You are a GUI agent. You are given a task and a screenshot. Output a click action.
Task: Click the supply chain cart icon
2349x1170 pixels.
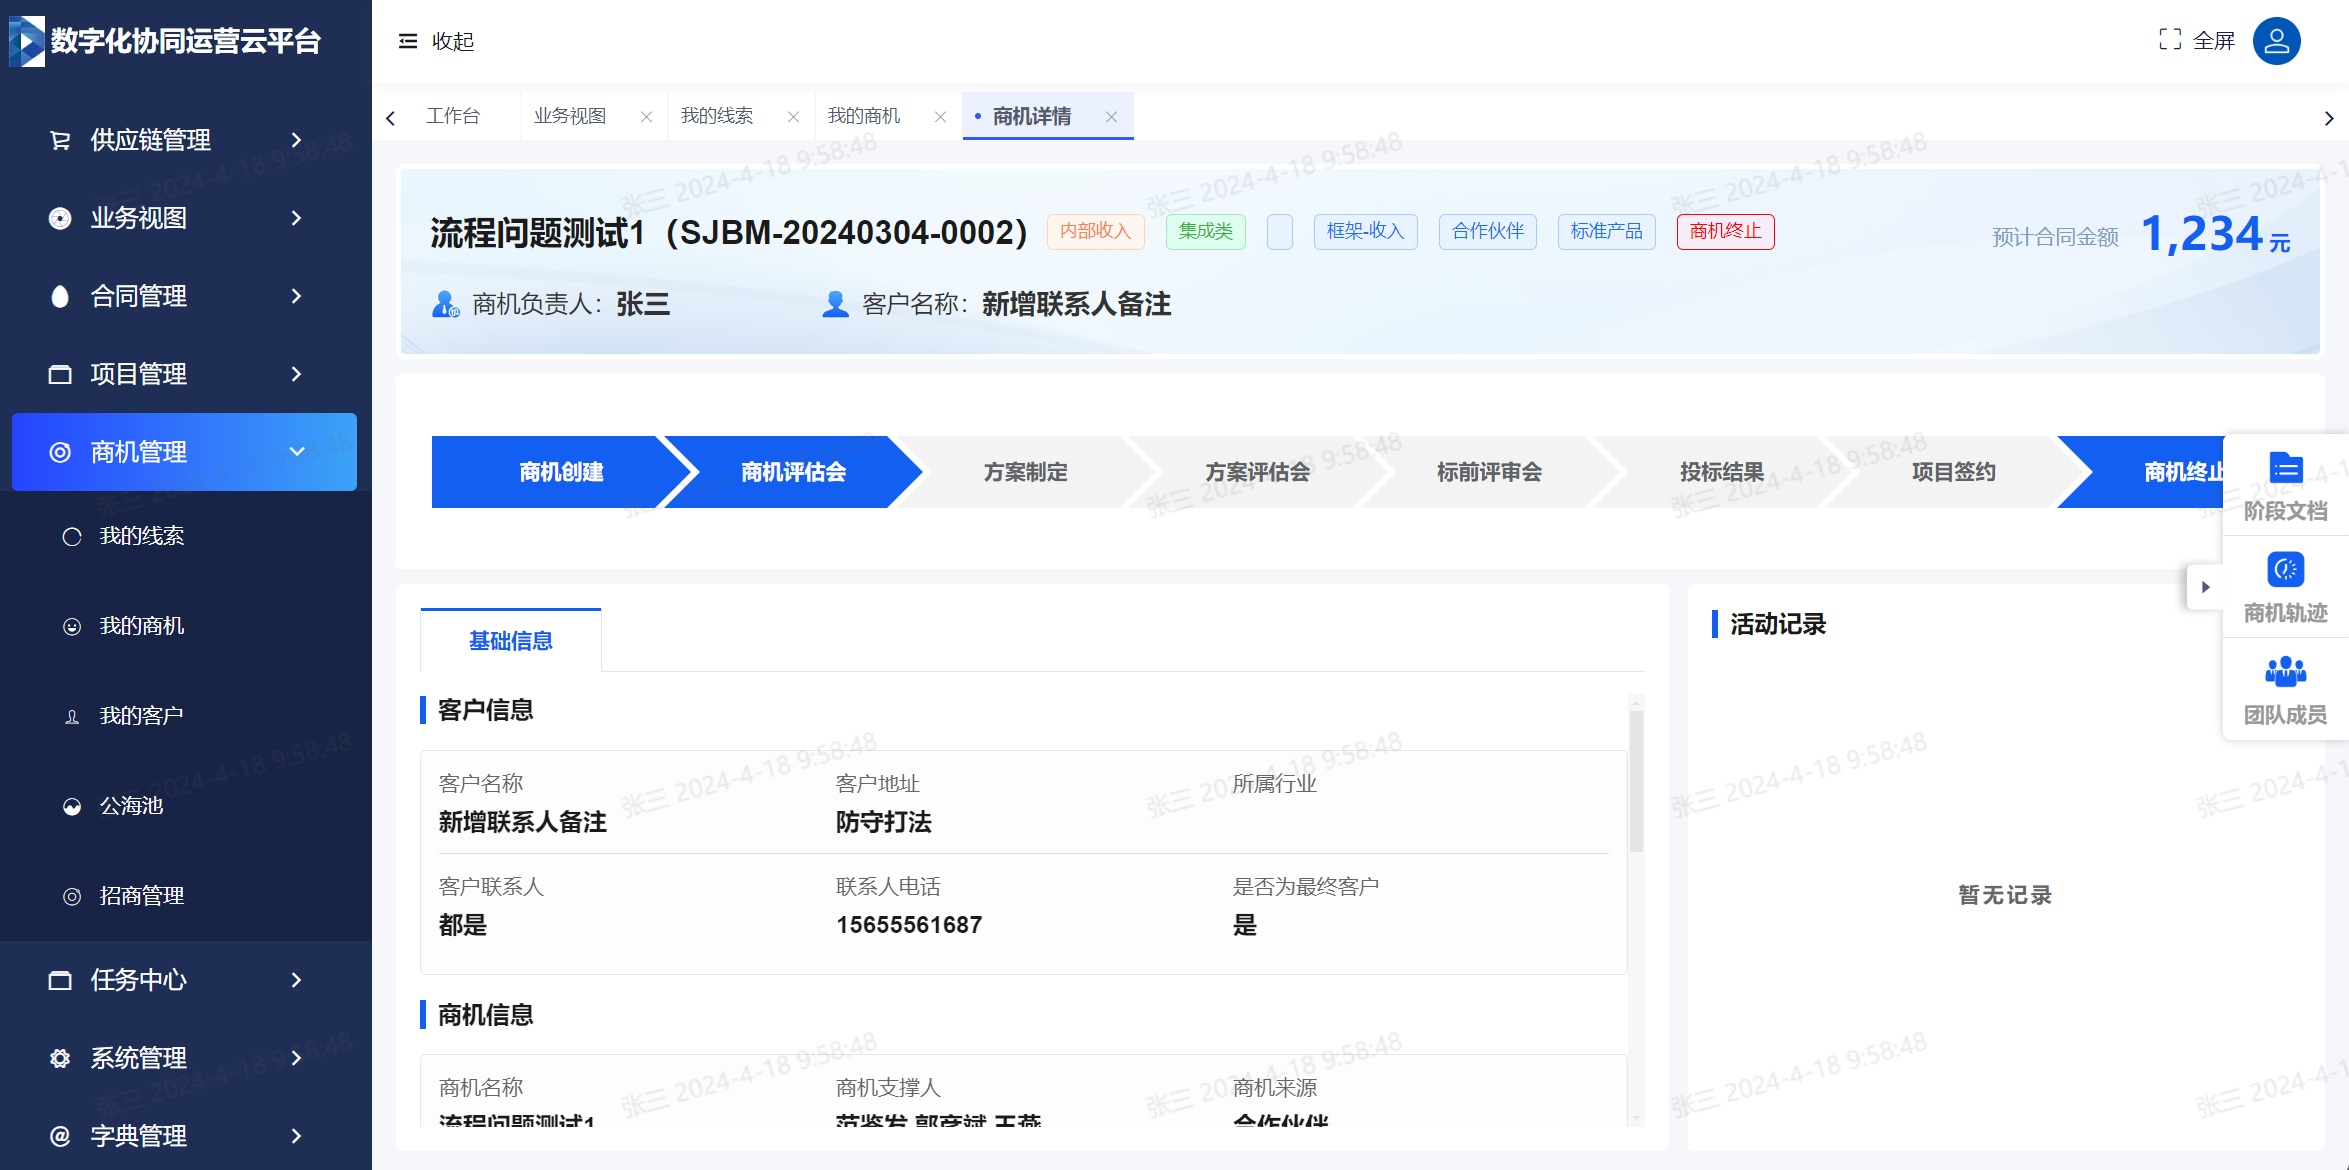(60, 140)
